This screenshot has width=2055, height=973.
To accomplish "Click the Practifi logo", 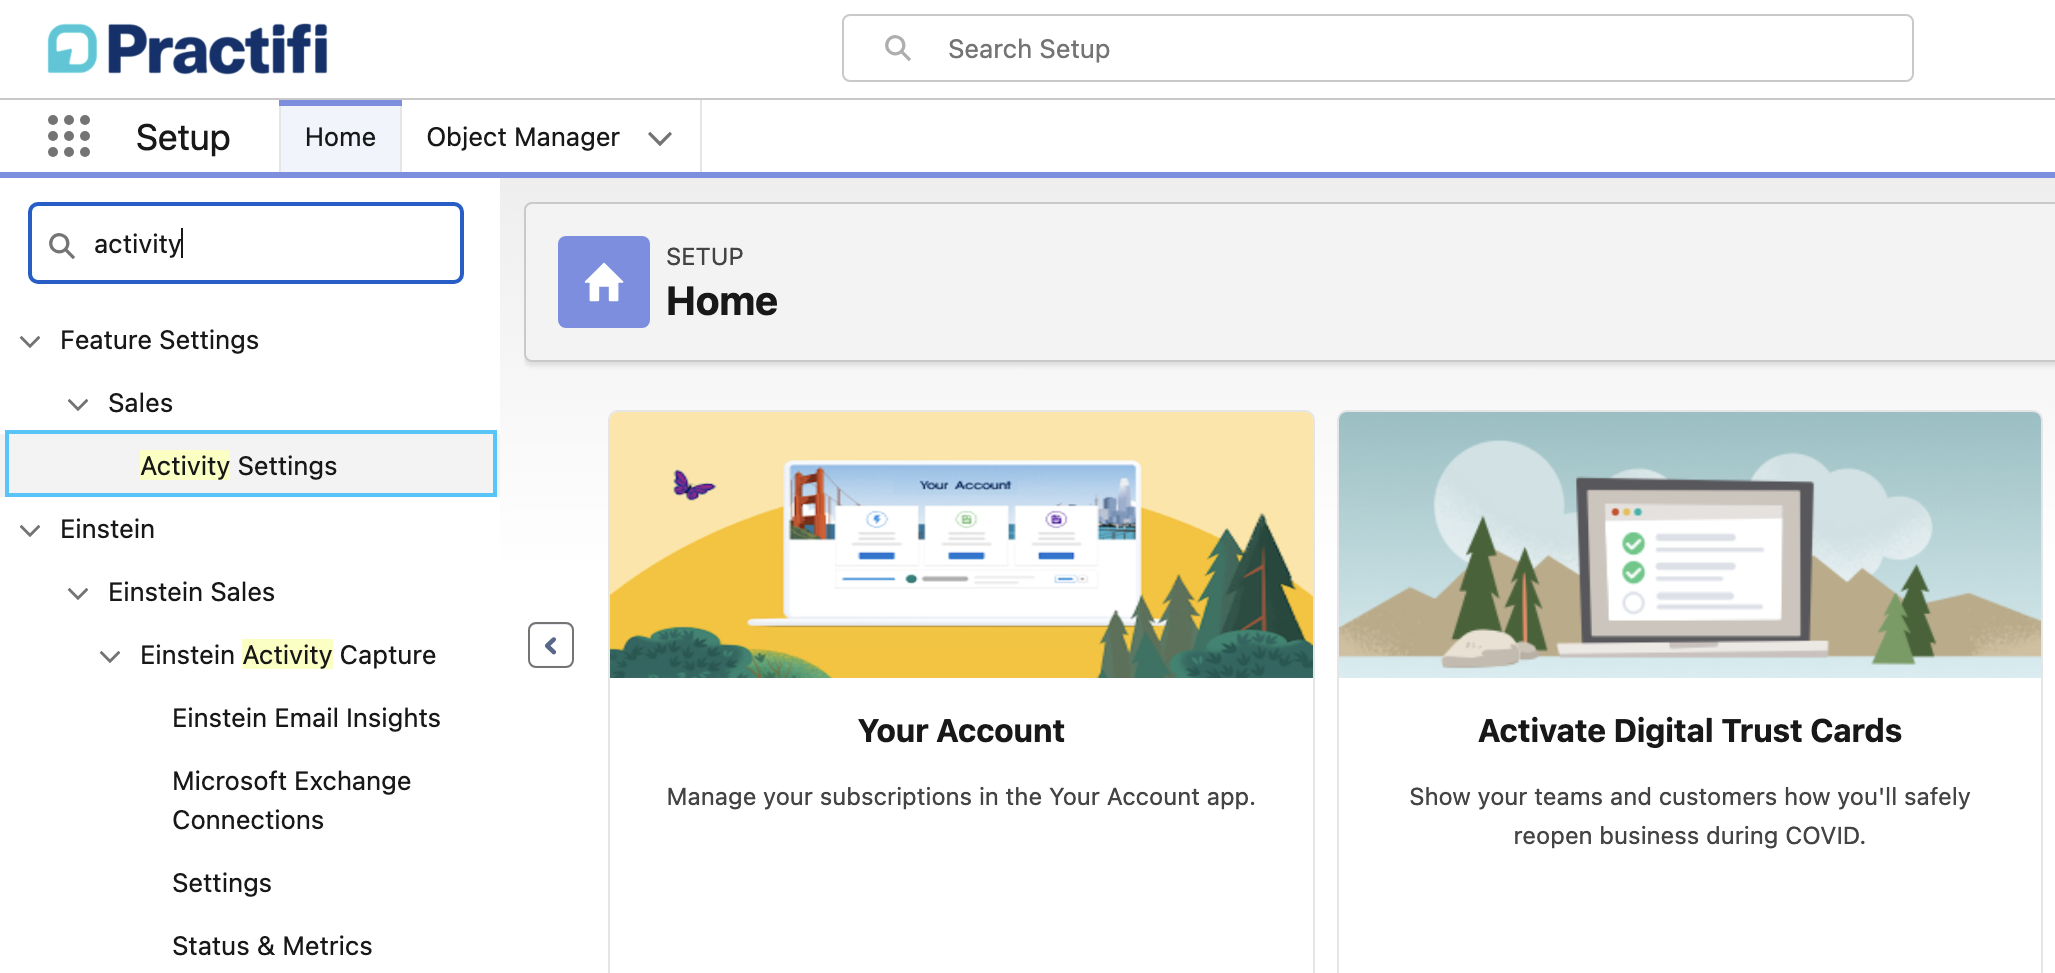I will [188, 49].
